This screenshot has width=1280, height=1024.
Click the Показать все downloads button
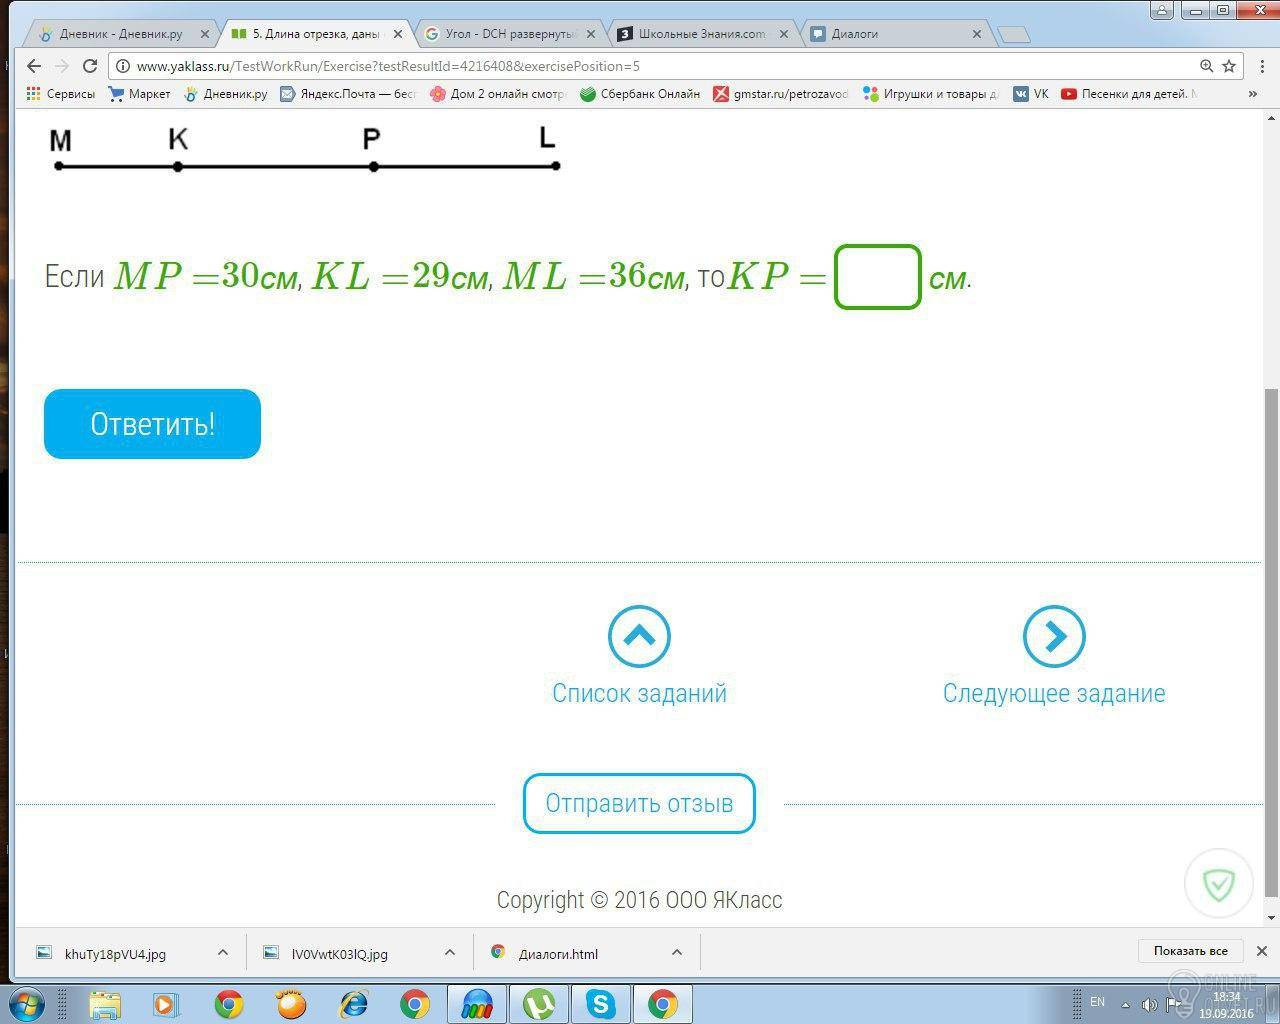point(1190,951)
